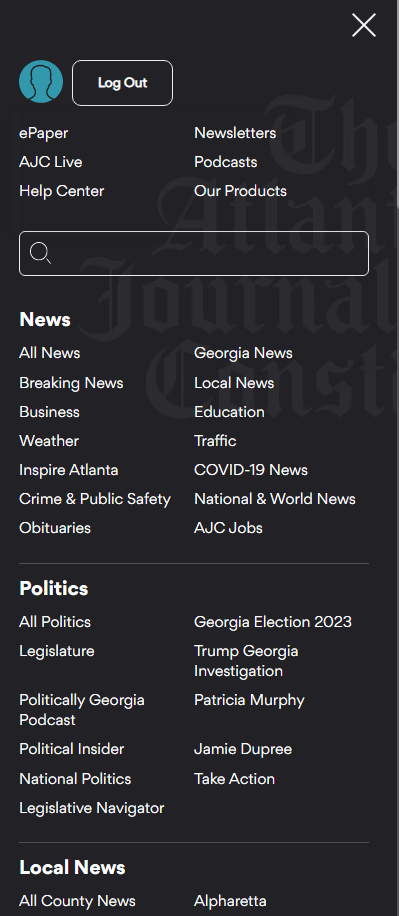Select Politically Georgia Podcast
The image size is (399, 916).
tap(82, 710)
